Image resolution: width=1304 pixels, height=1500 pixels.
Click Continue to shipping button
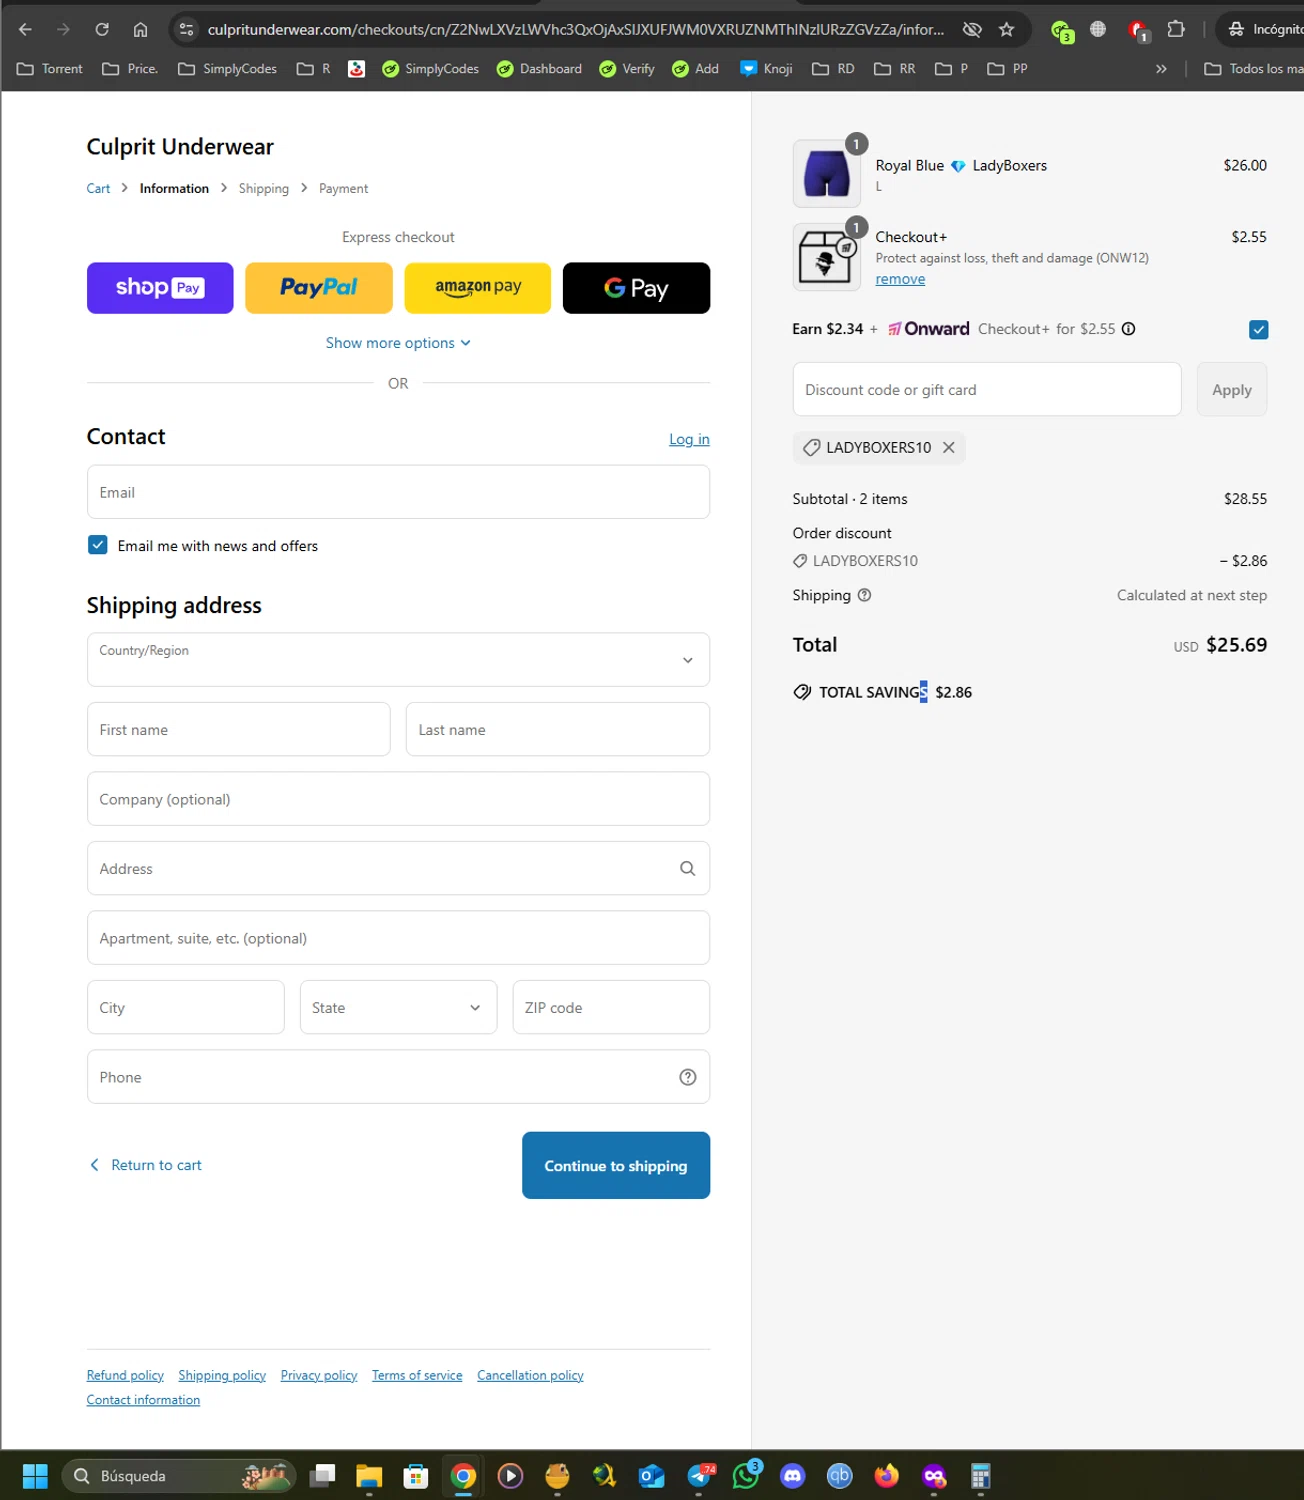616,1165
